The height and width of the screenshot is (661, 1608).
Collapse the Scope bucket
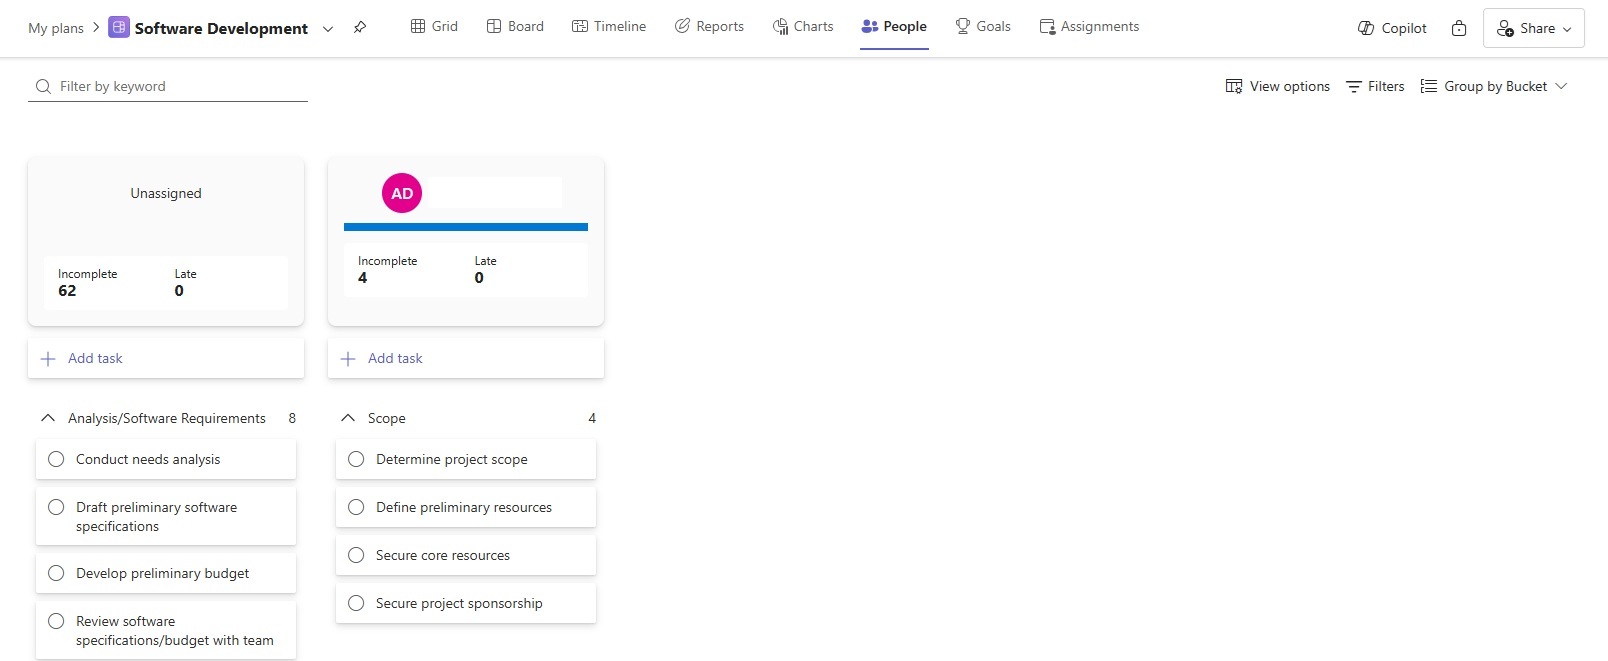[x=348, y=418]
